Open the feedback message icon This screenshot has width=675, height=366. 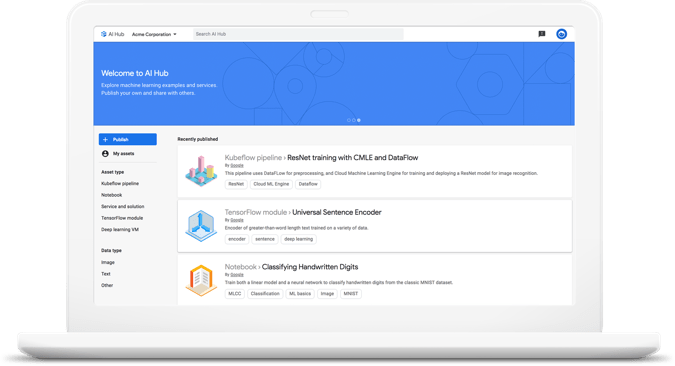(542, 34)
